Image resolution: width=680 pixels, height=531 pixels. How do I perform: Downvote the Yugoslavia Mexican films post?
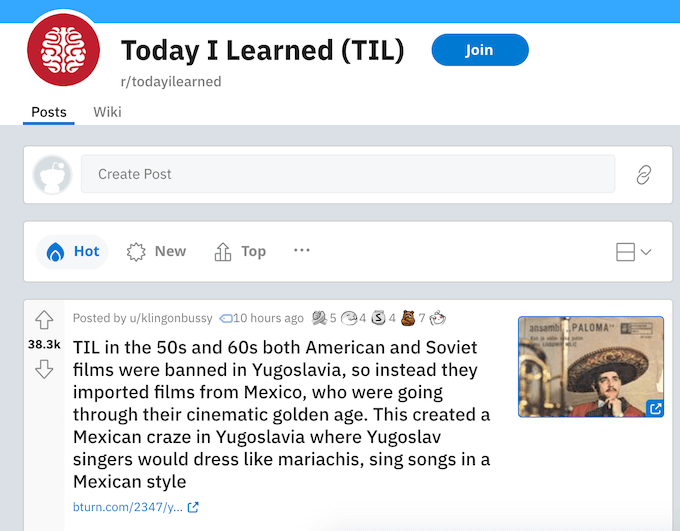click(x=43, y=369)
